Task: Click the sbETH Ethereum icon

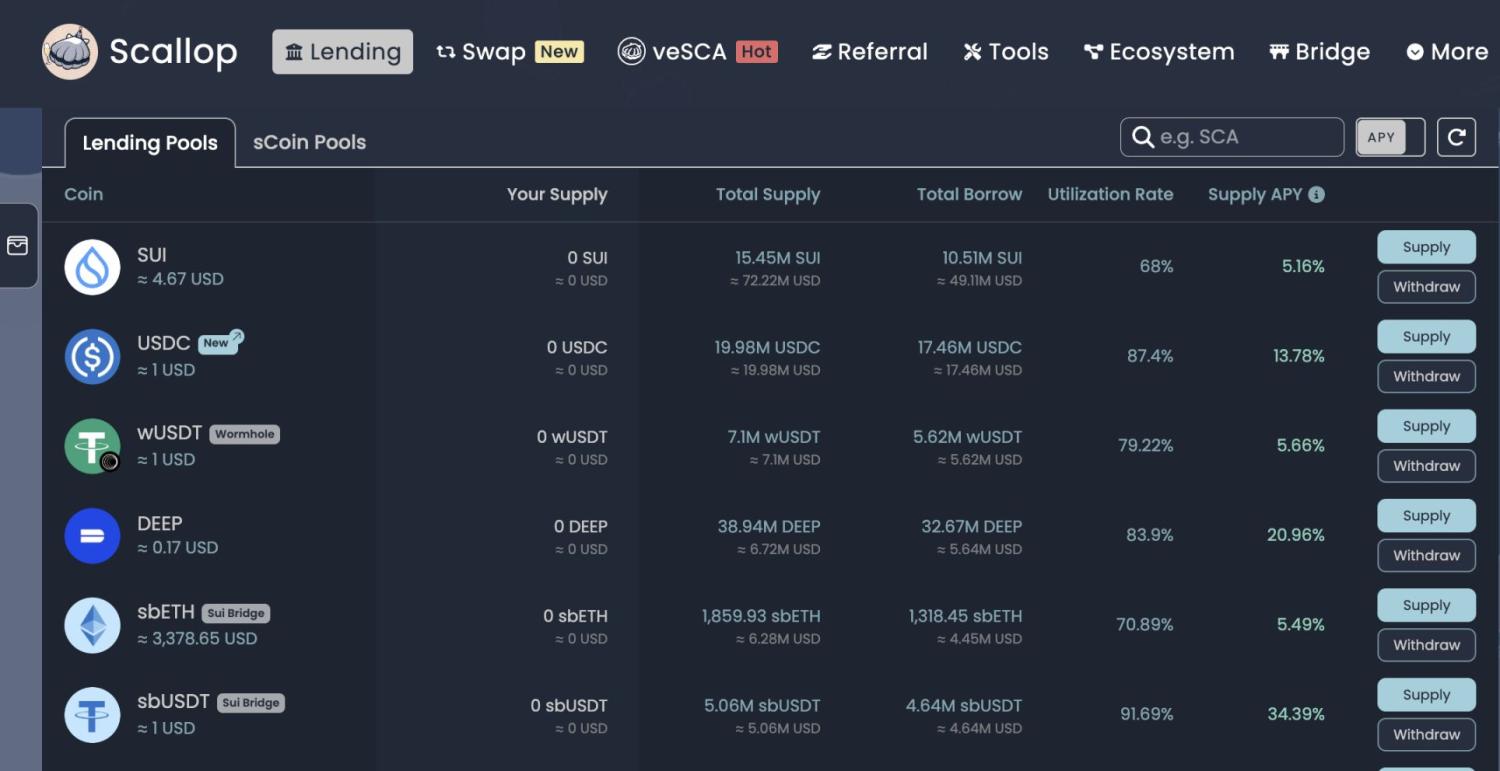Action: [92, 626]
